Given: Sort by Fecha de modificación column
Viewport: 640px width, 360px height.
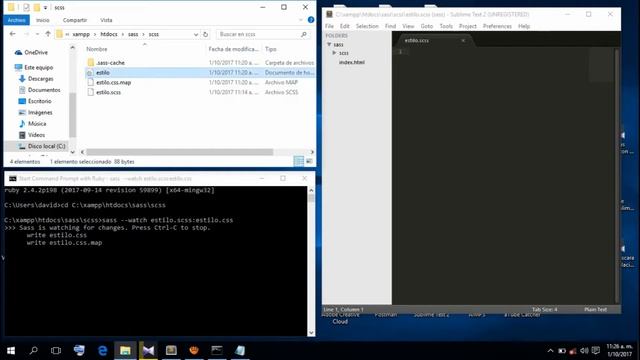Looking at the screenshot, I should pyautogui.click(x=233, y=49).
